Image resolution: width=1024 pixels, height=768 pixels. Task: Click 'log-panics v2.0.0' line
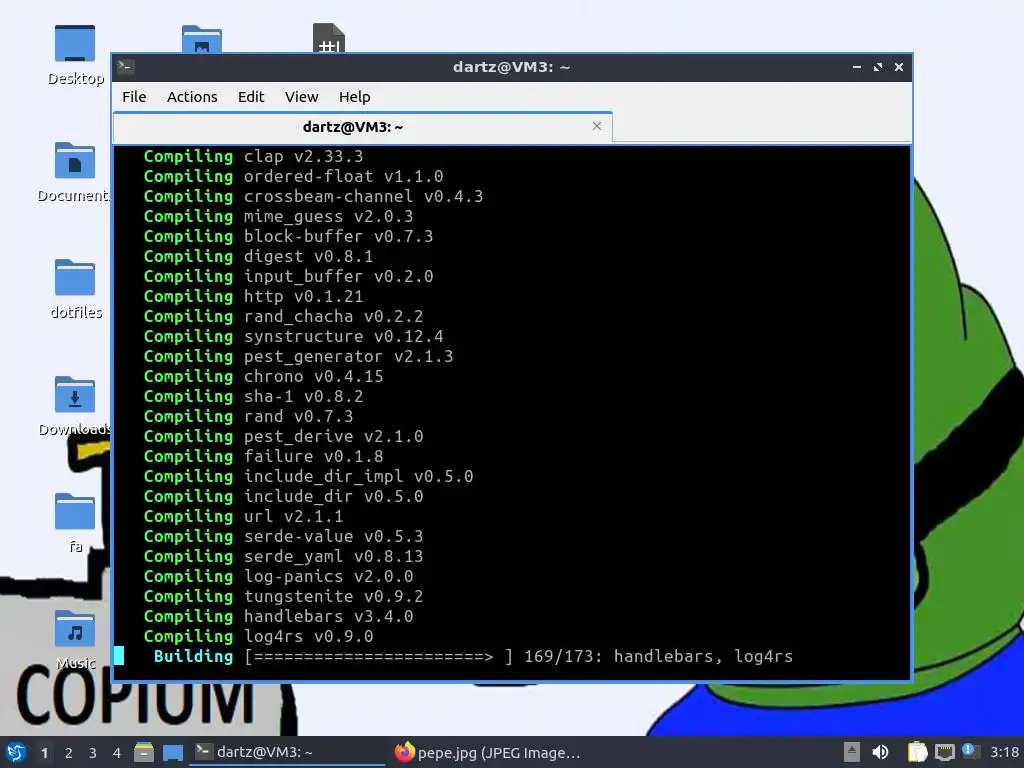click(328, 577)
